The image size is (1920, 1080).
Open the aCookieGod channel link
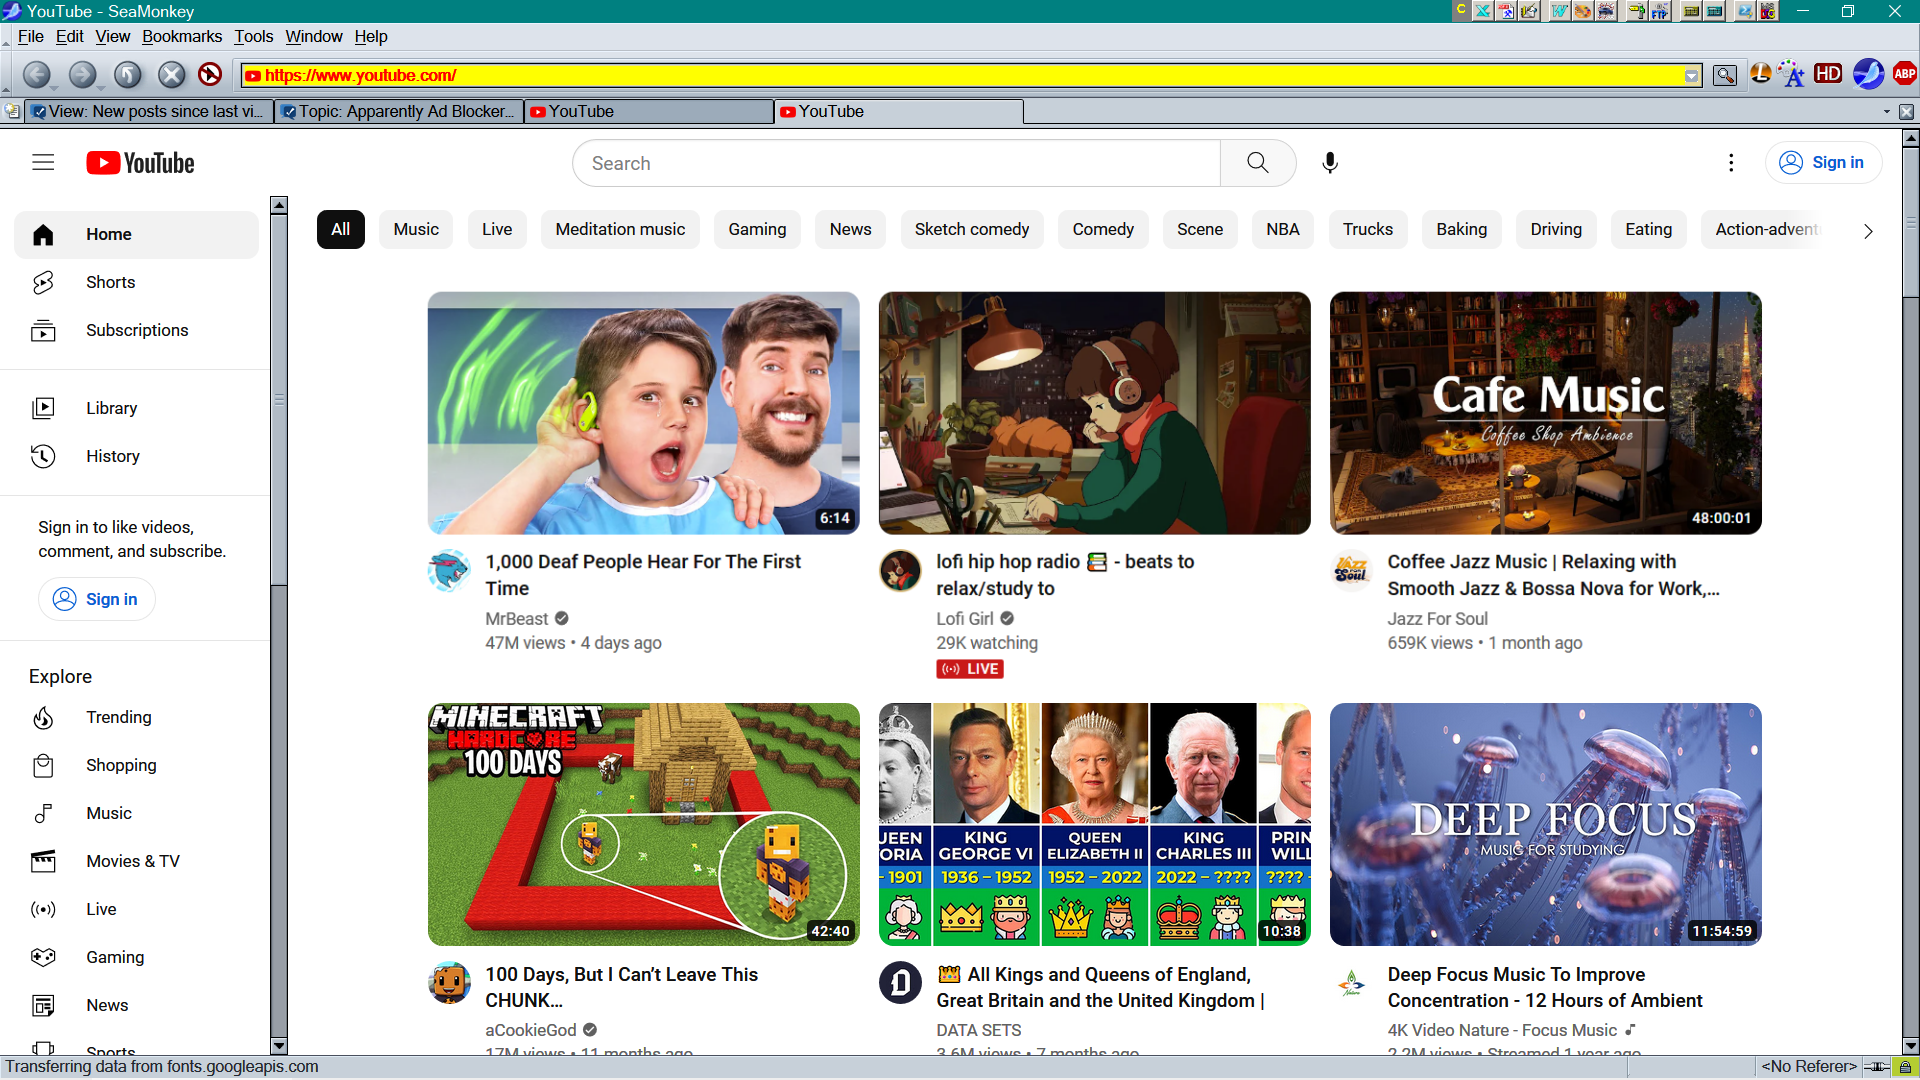point(531,1030)
